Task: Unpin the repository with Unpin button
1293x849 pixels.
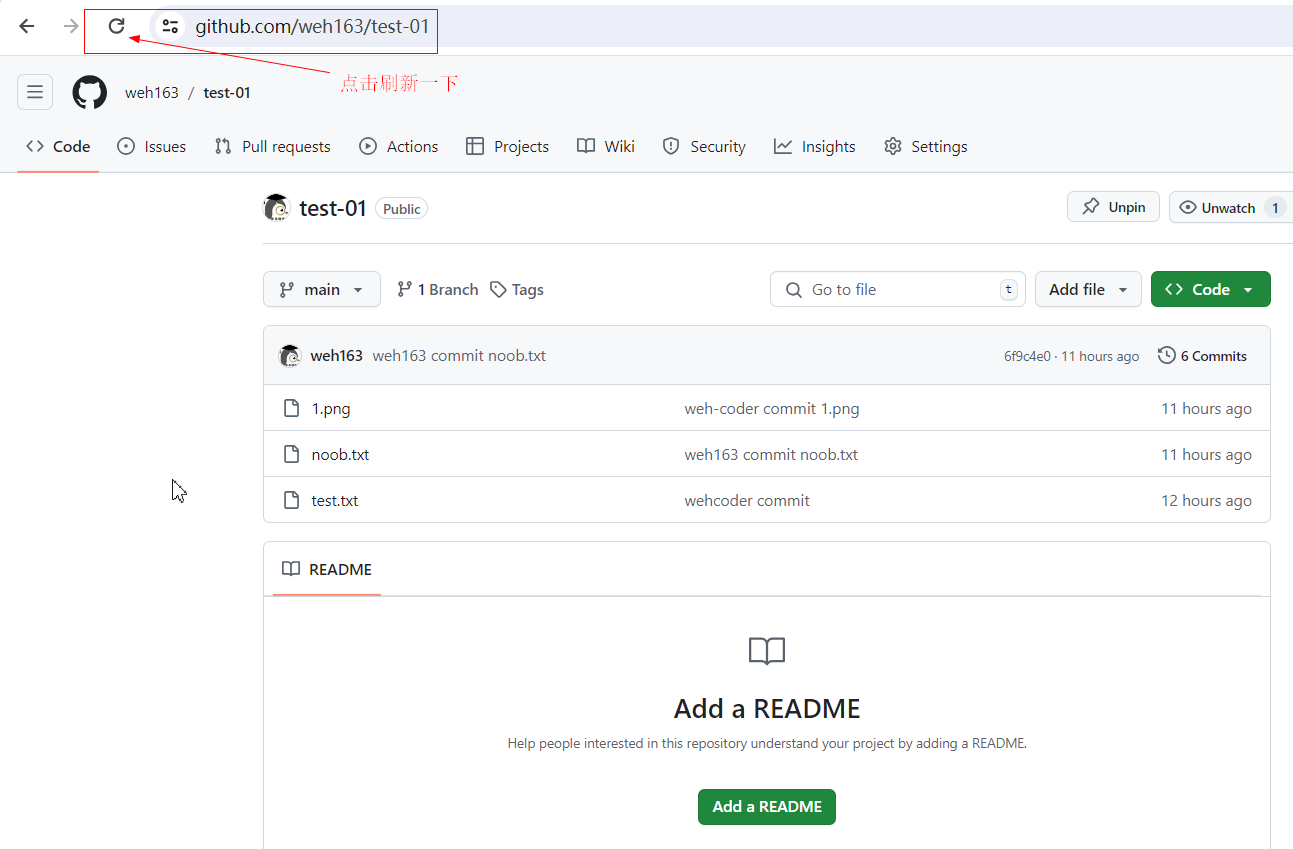Action: pos(1114,207)
